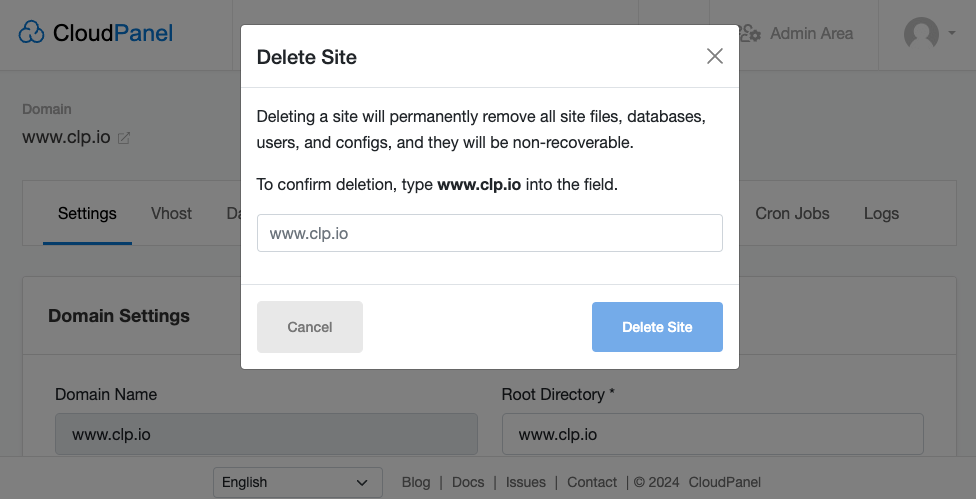
Task: Click the CloudPanel cloud logo icon
Action: click(32, 33)
